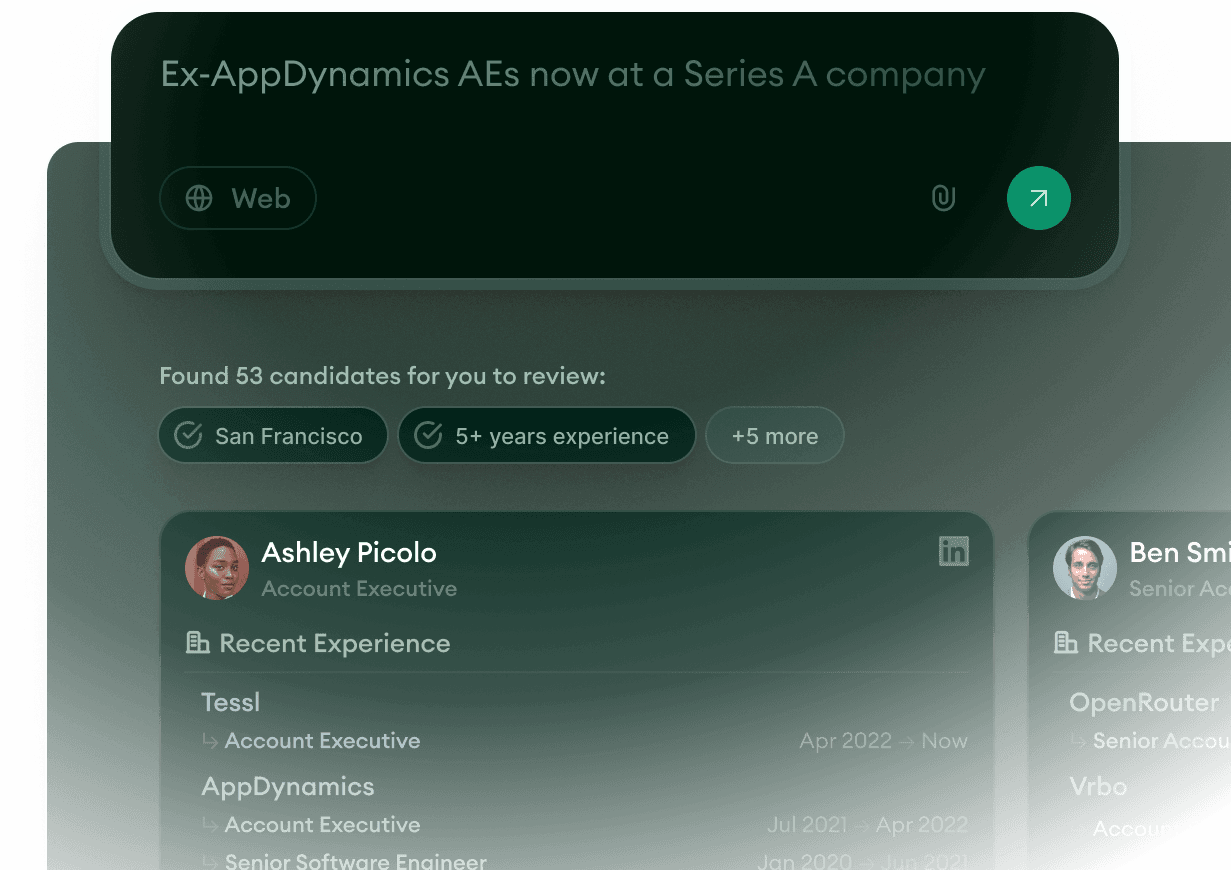Open Ashley Picolo's LinkedIn icon
This screenshot has height=870, width=1231.
coord(953,551)
